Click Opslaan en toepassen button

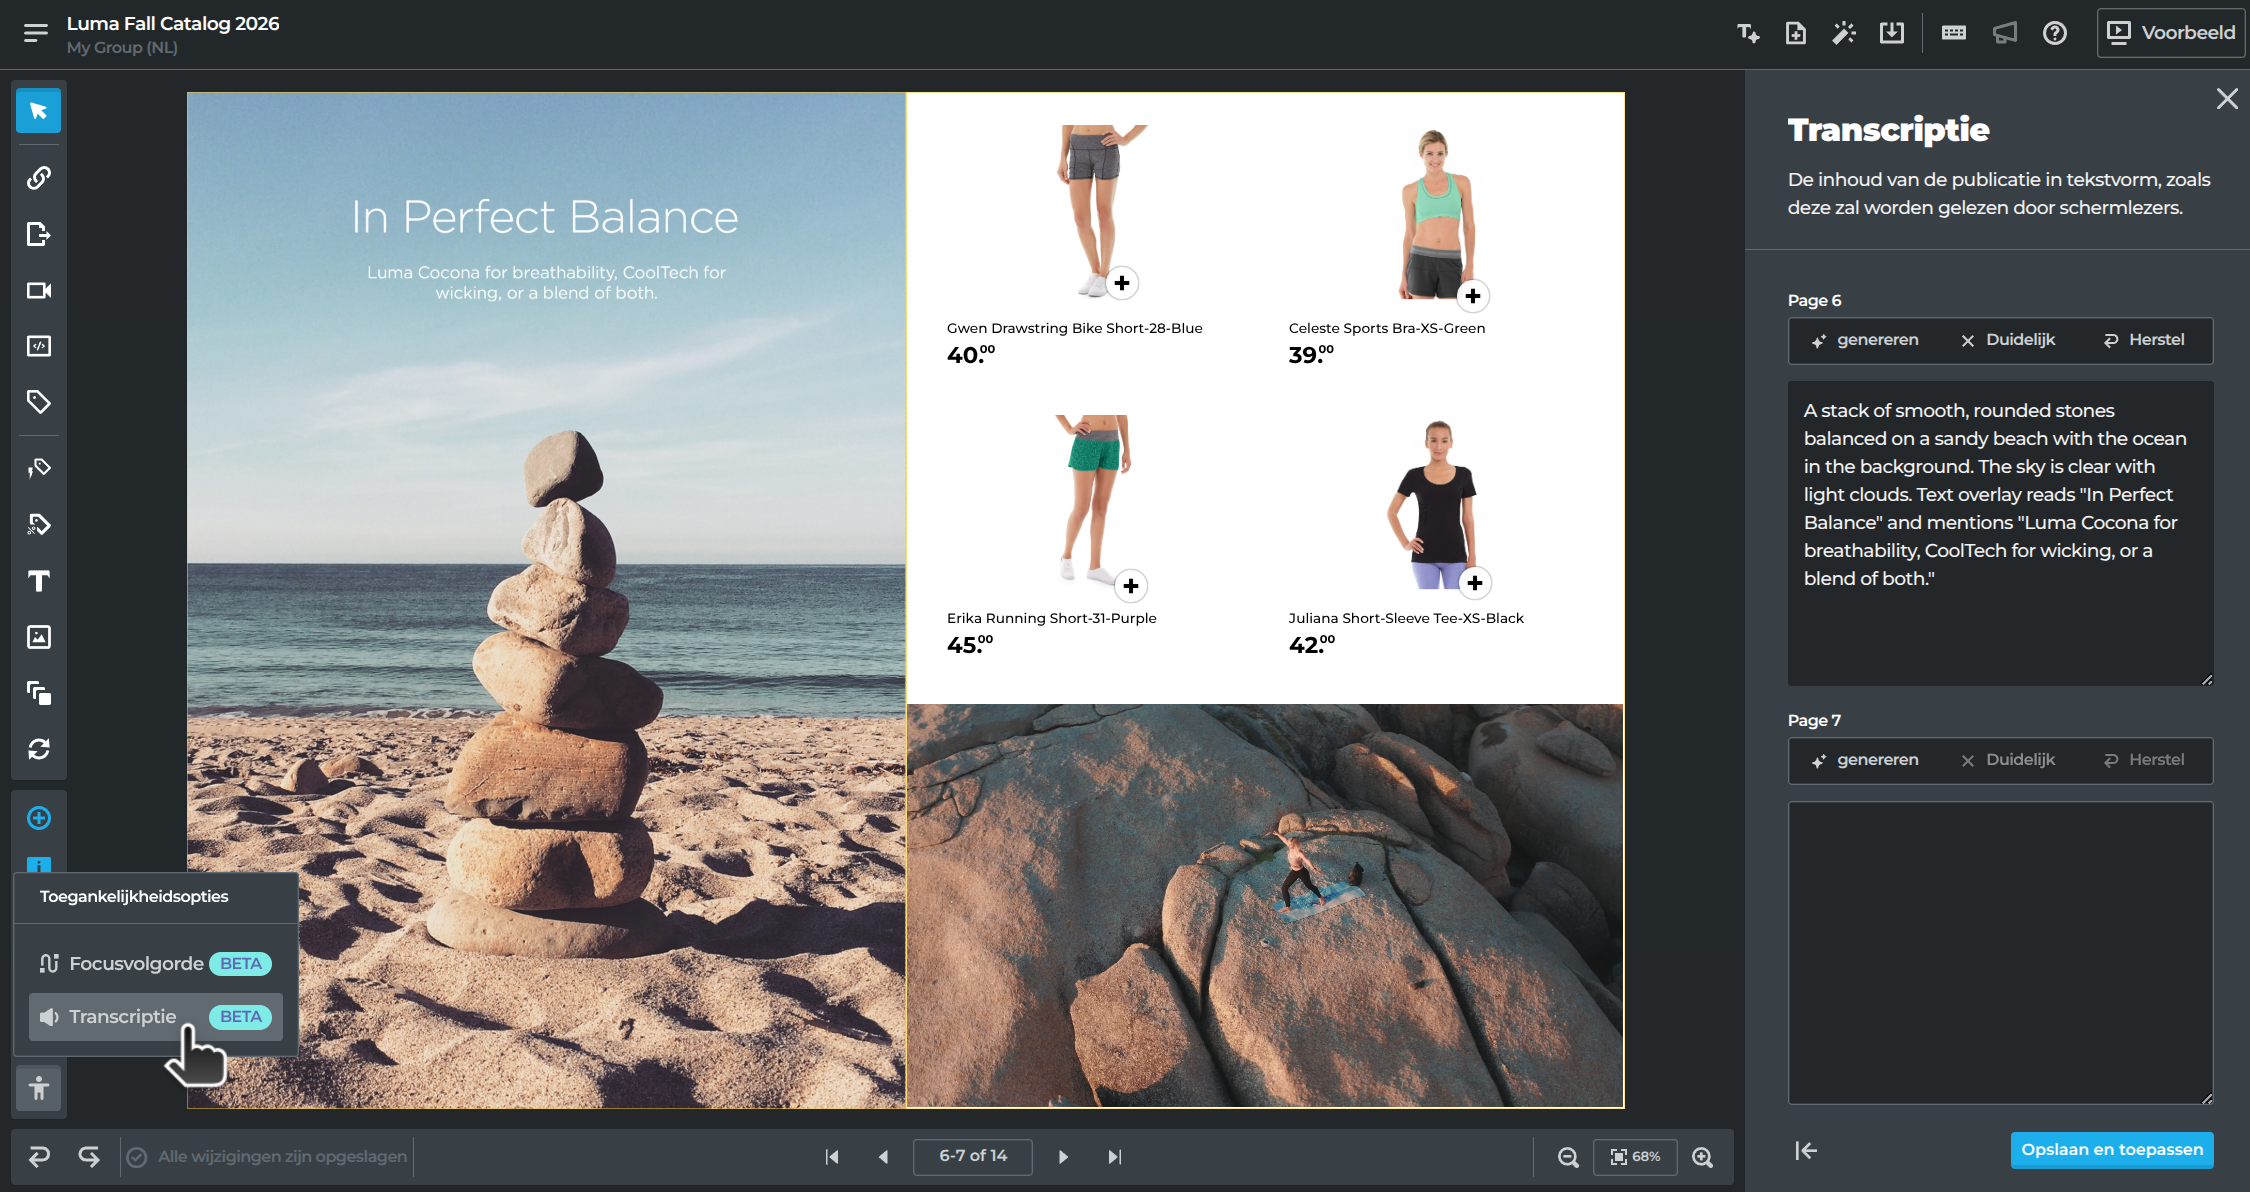(x=2112, y=1150)
